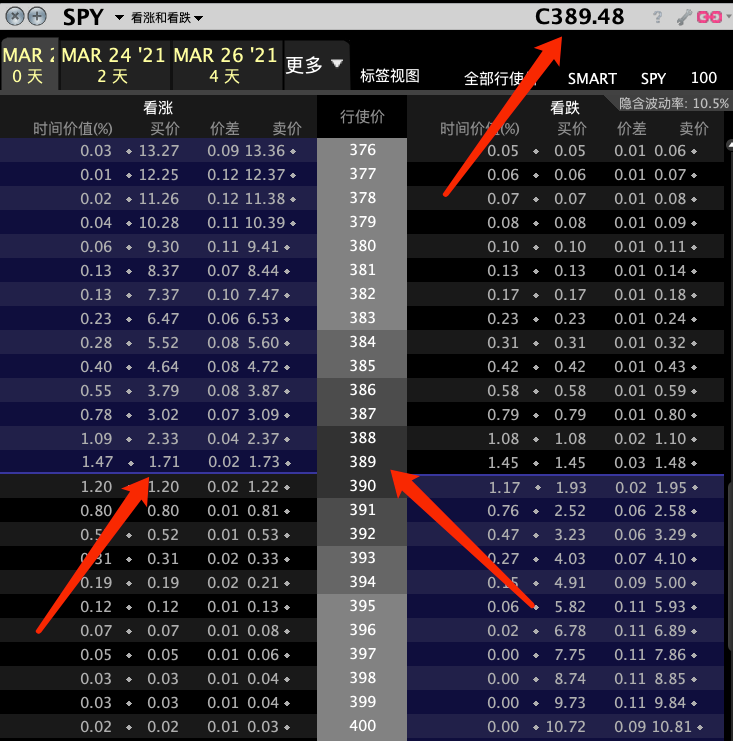Click put bid 1.45 at strike 389
The height and width of the screenshot is (741, 733).
click(570, 463)
